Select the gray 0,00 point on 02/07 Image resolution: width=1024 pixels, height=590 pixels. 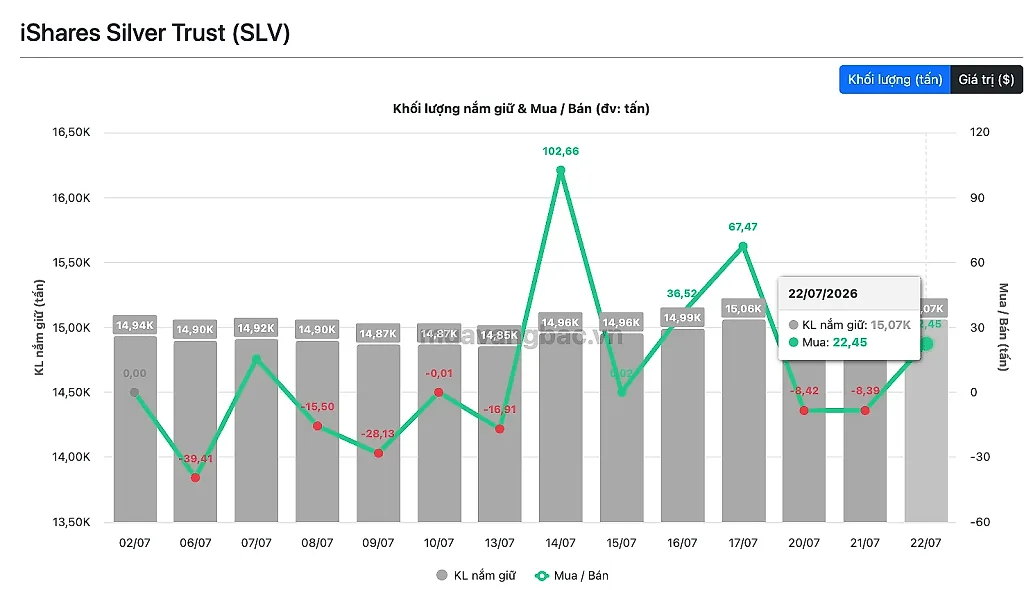[135, 393]
